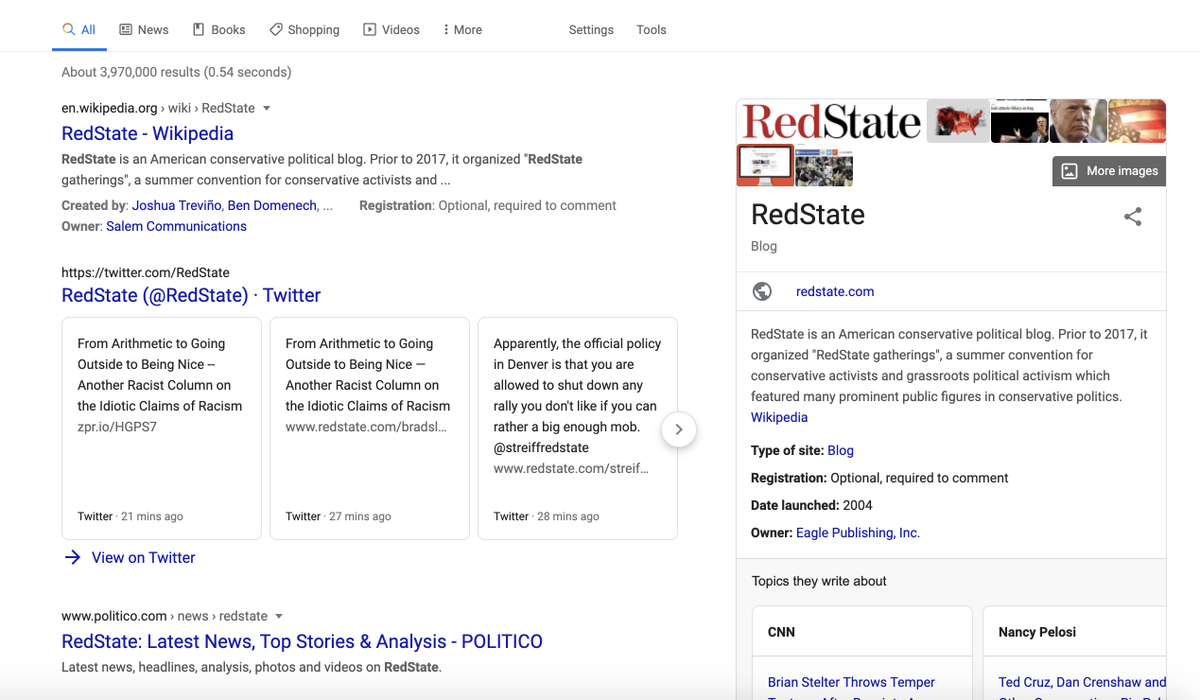Open the Denver rally tweet card

[577, 429]
